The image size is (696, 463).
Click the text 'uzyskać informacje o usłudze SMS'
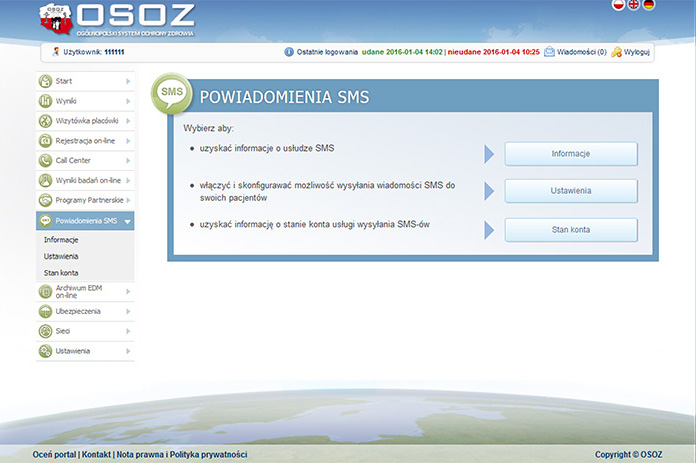pos(267,148)
